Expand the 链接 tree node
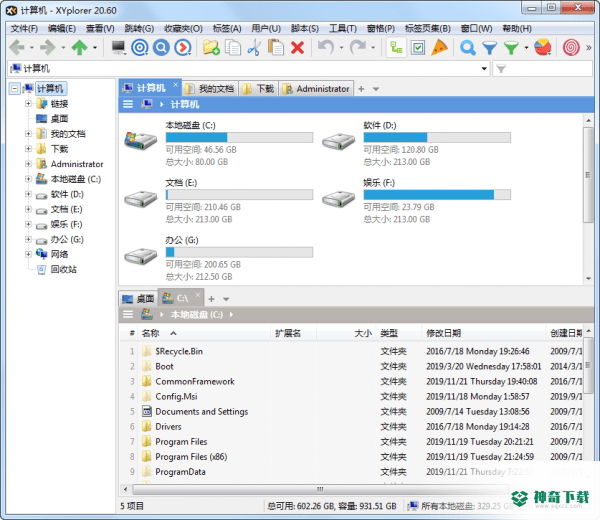 [x=28, y=103]
